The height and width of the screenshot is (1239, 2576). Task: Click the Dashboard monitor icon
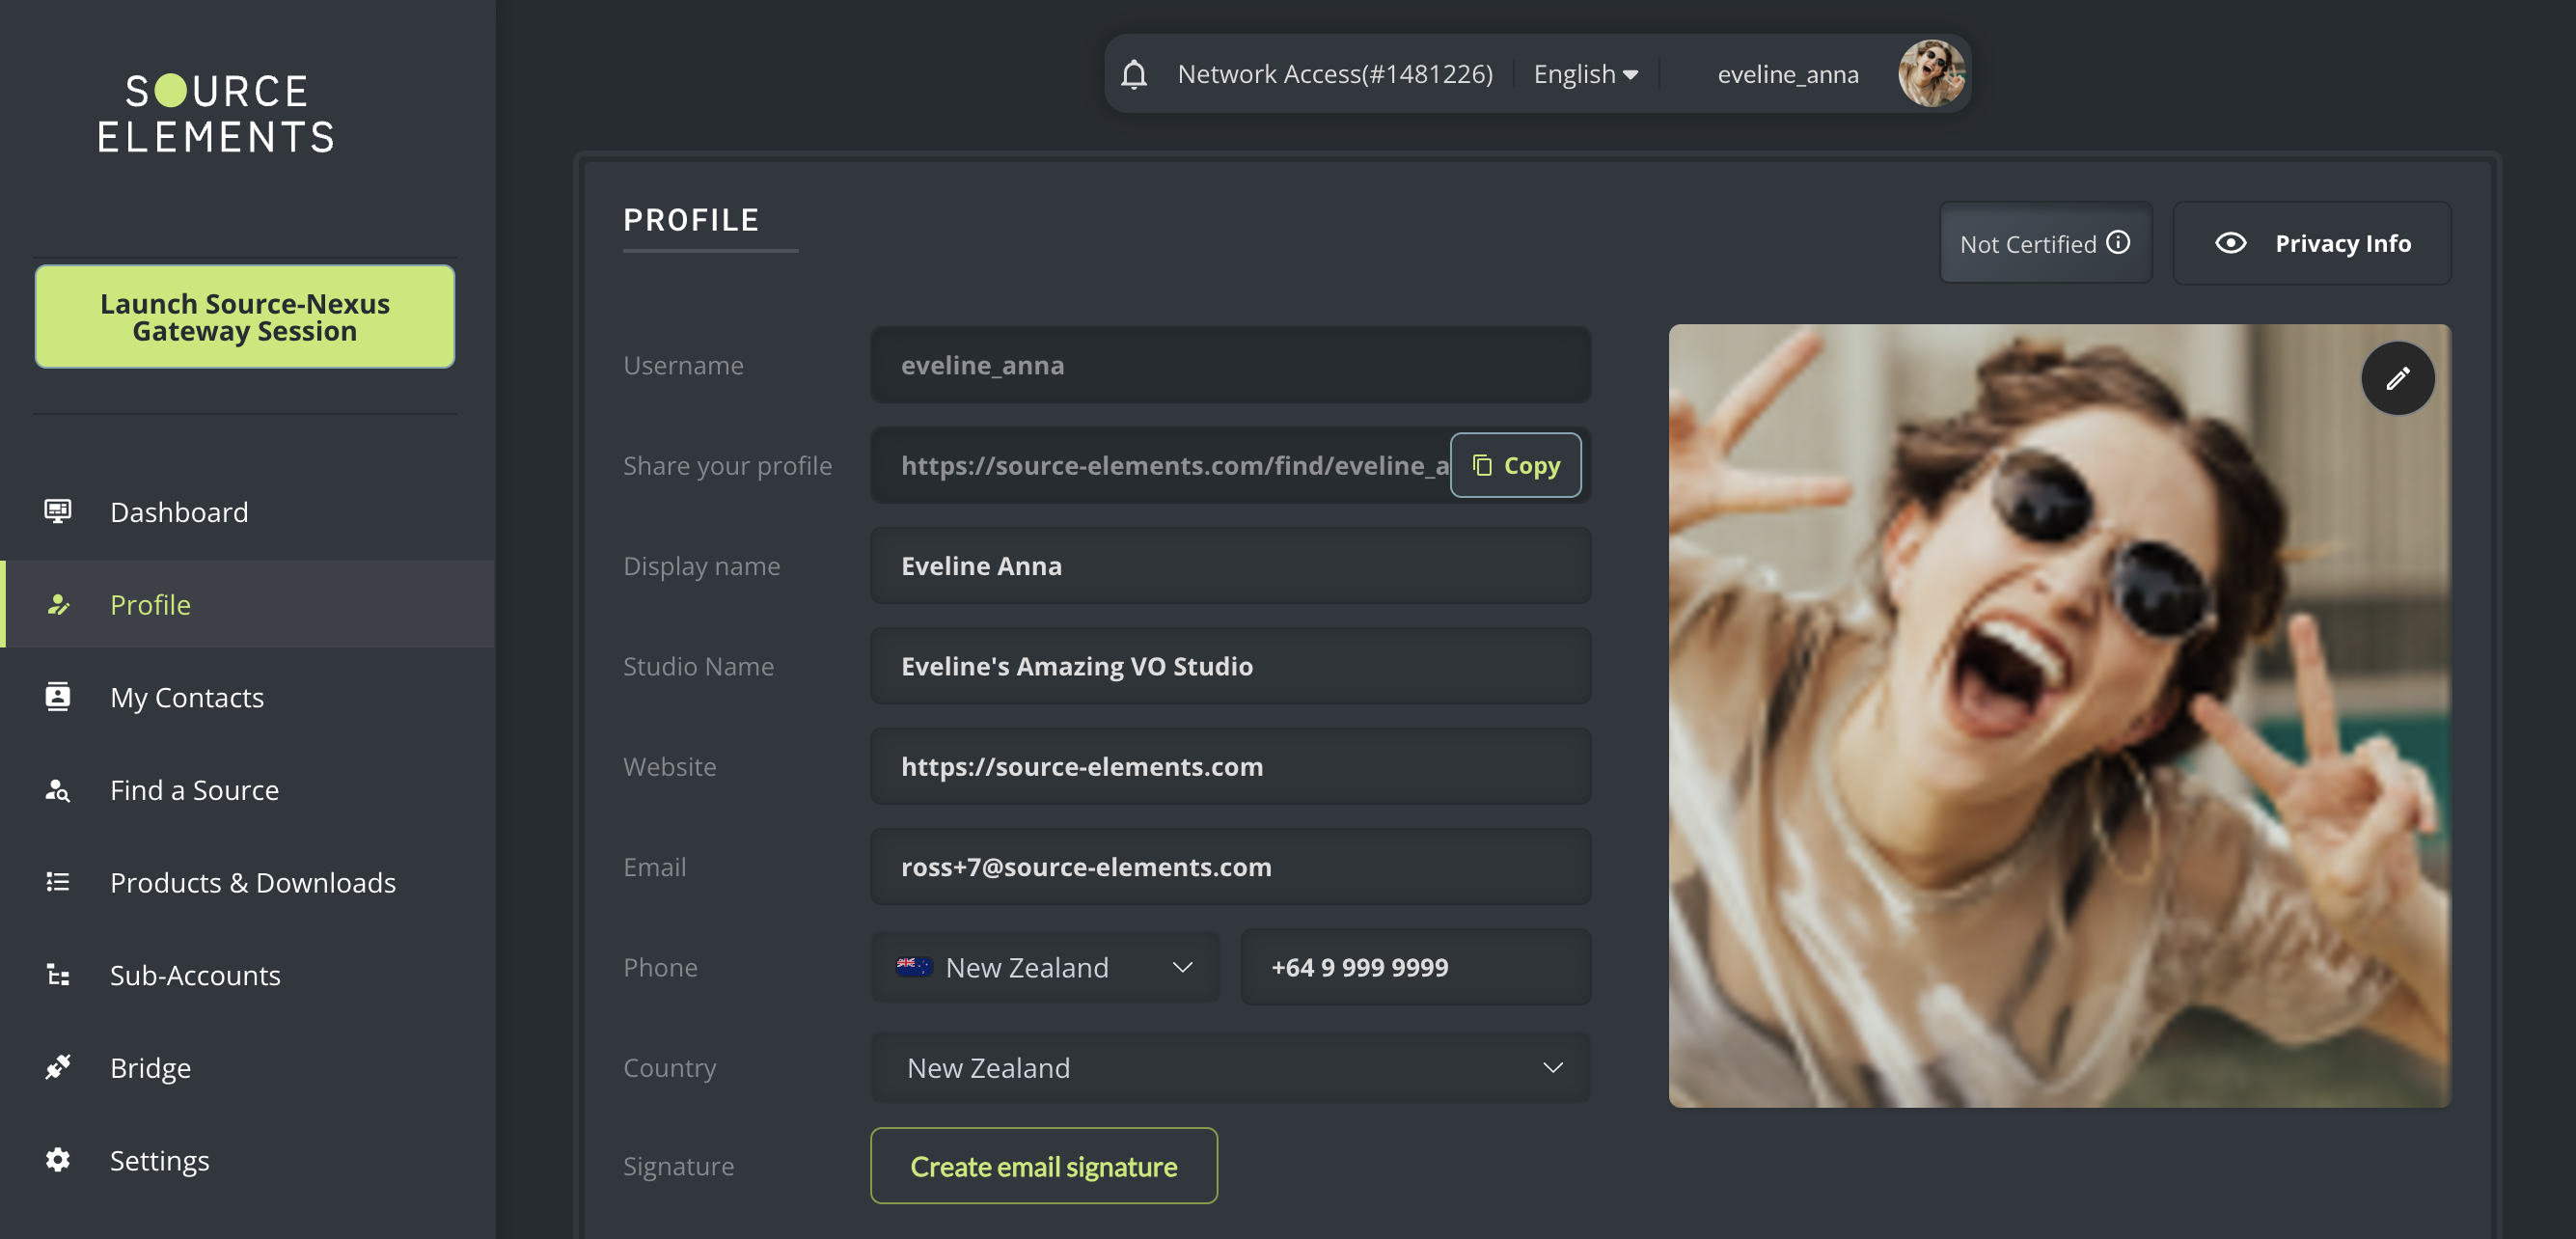click(58, 511)
